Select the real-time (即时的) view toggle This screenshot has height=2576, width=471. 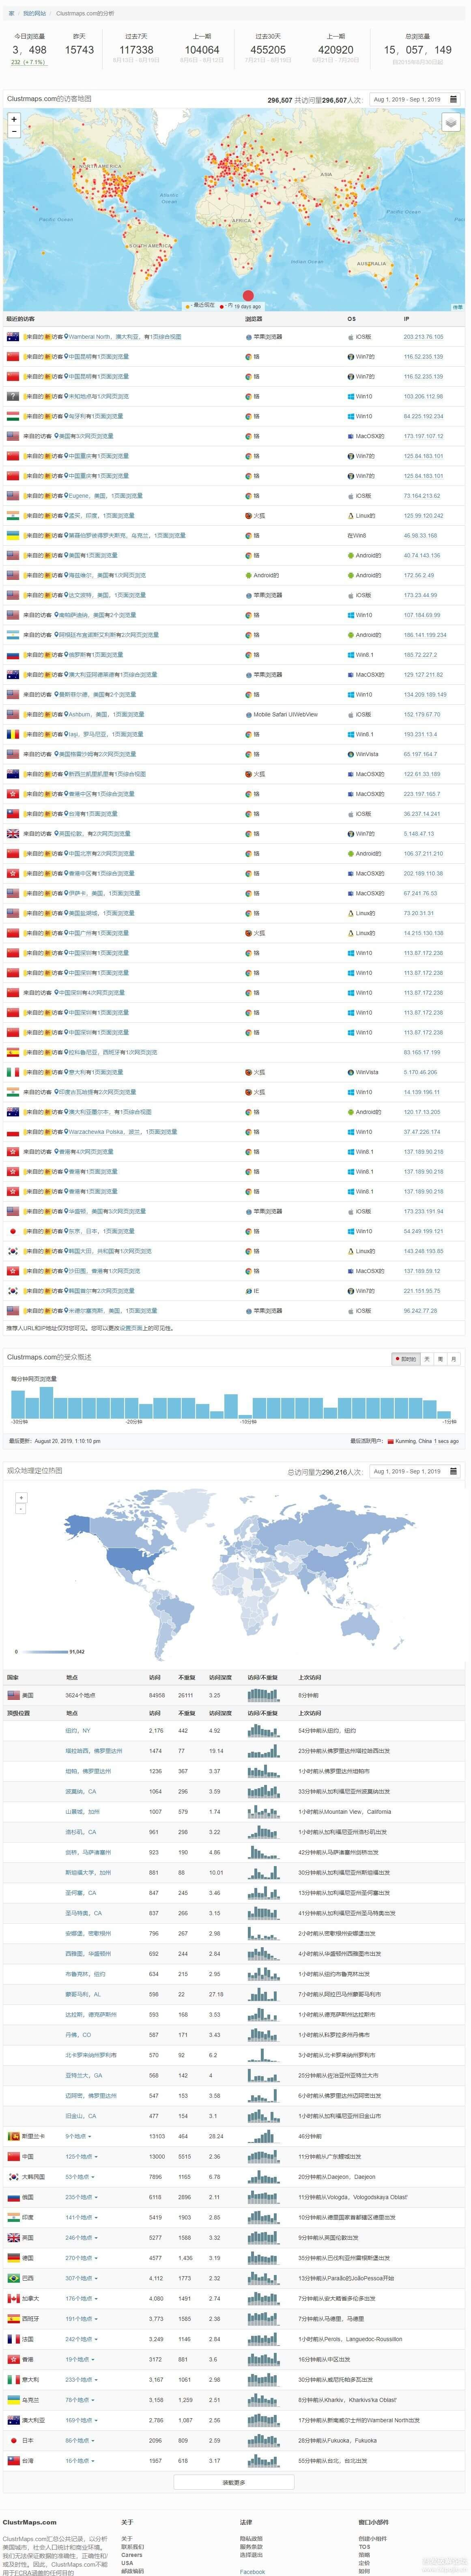406,1359
